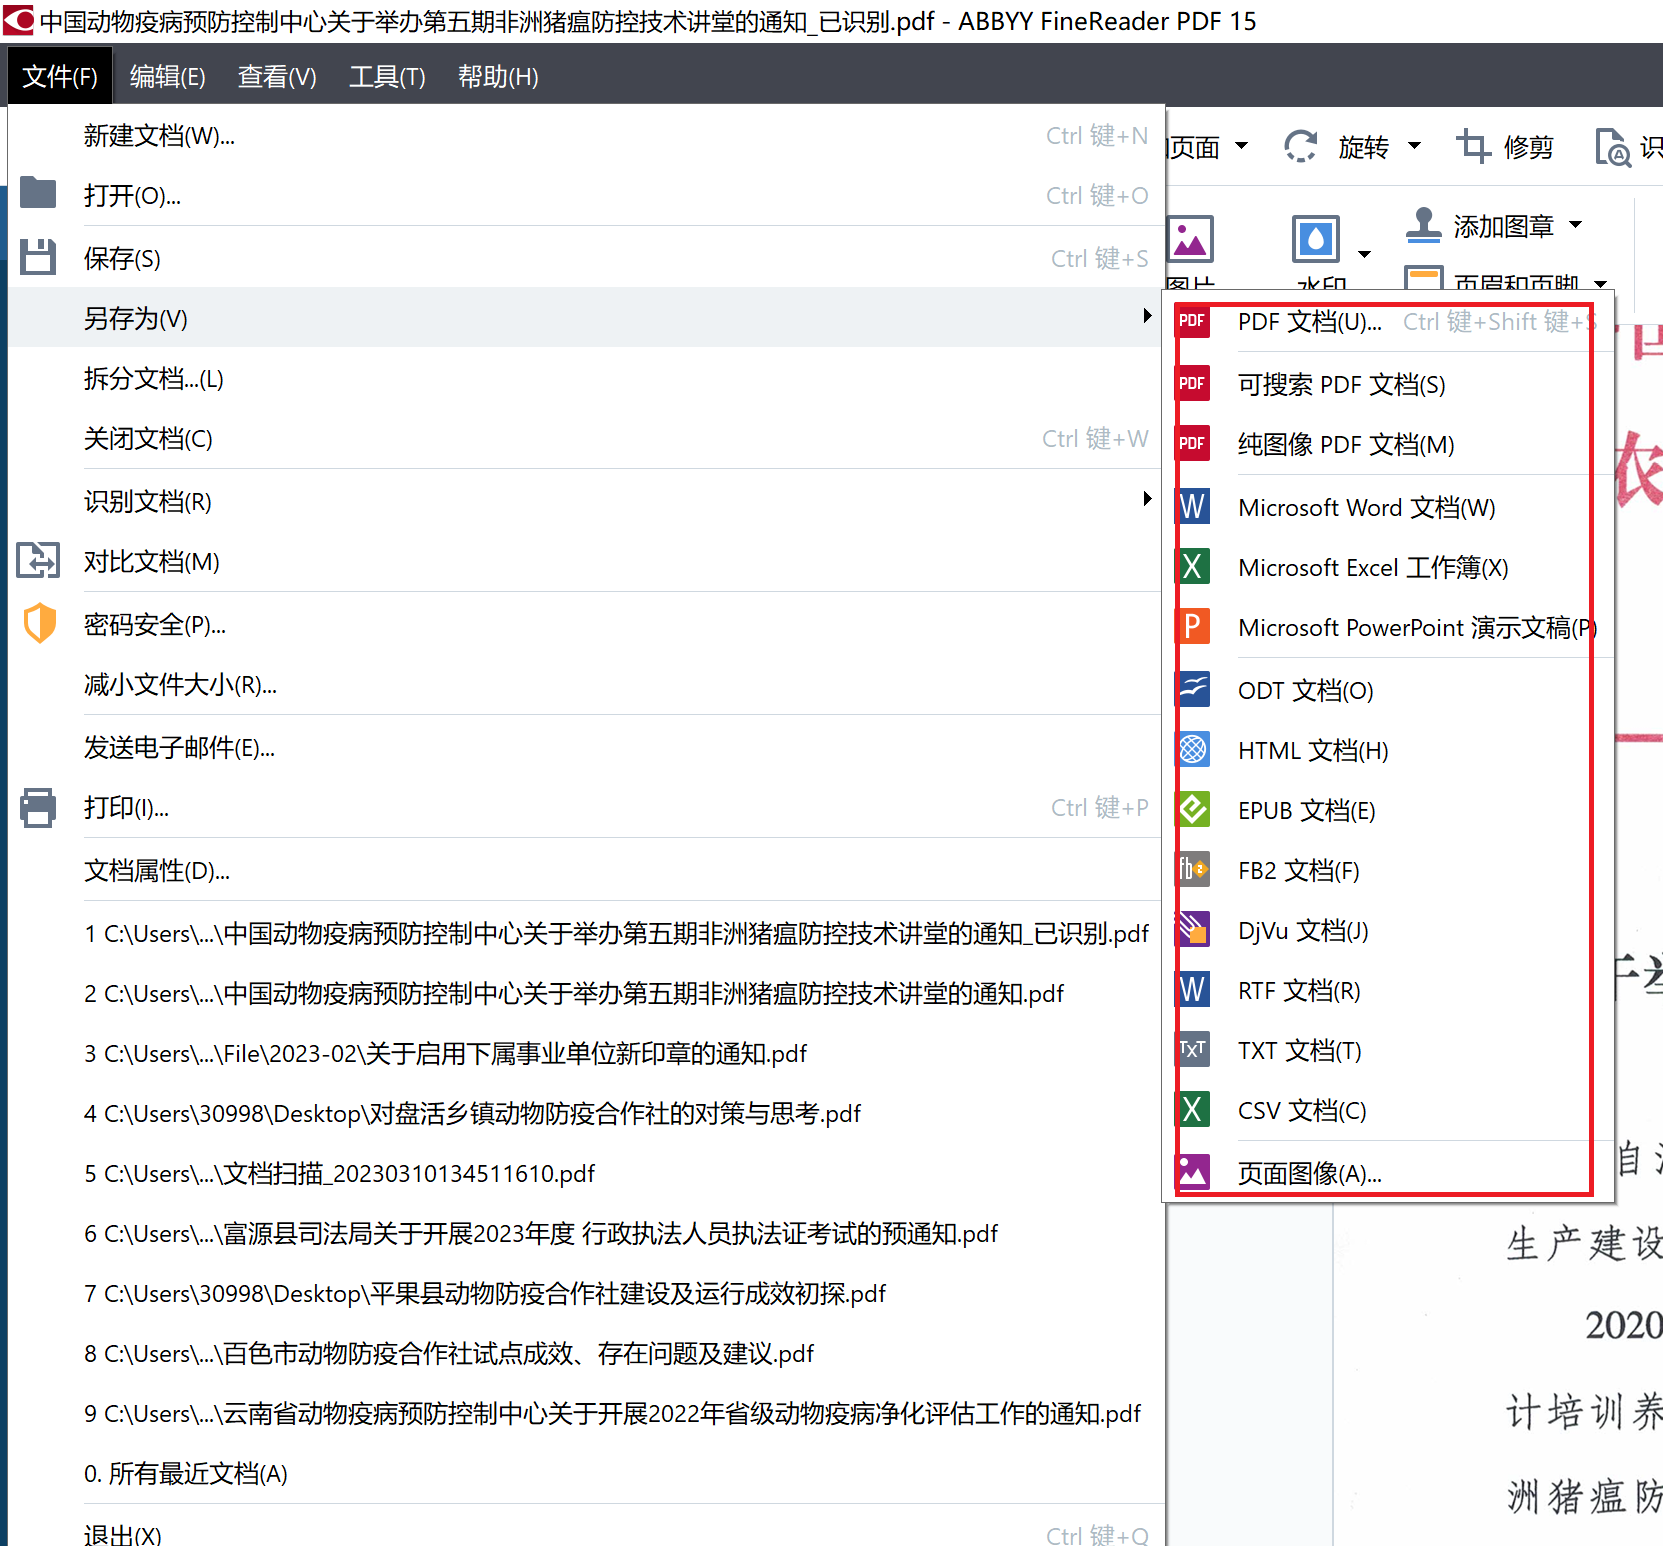Open the 工具(T) menu
1663x1546 pixels.
387,76
